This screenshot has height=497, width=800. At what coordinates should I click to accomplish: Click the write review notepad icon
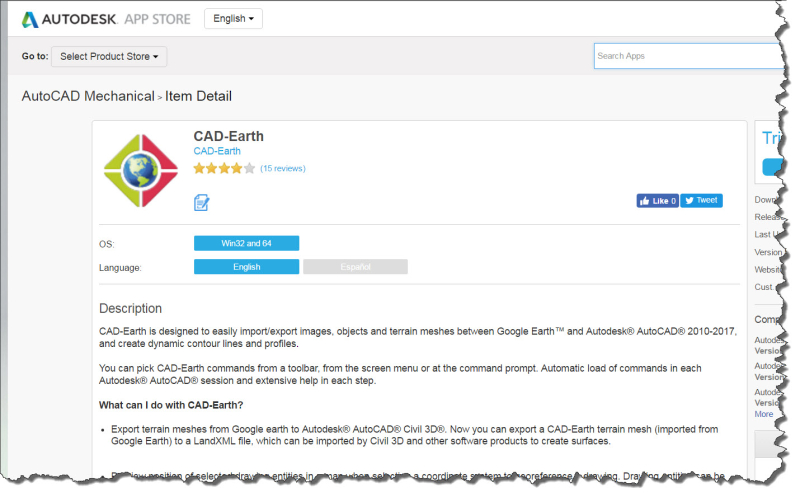[202, 203]
